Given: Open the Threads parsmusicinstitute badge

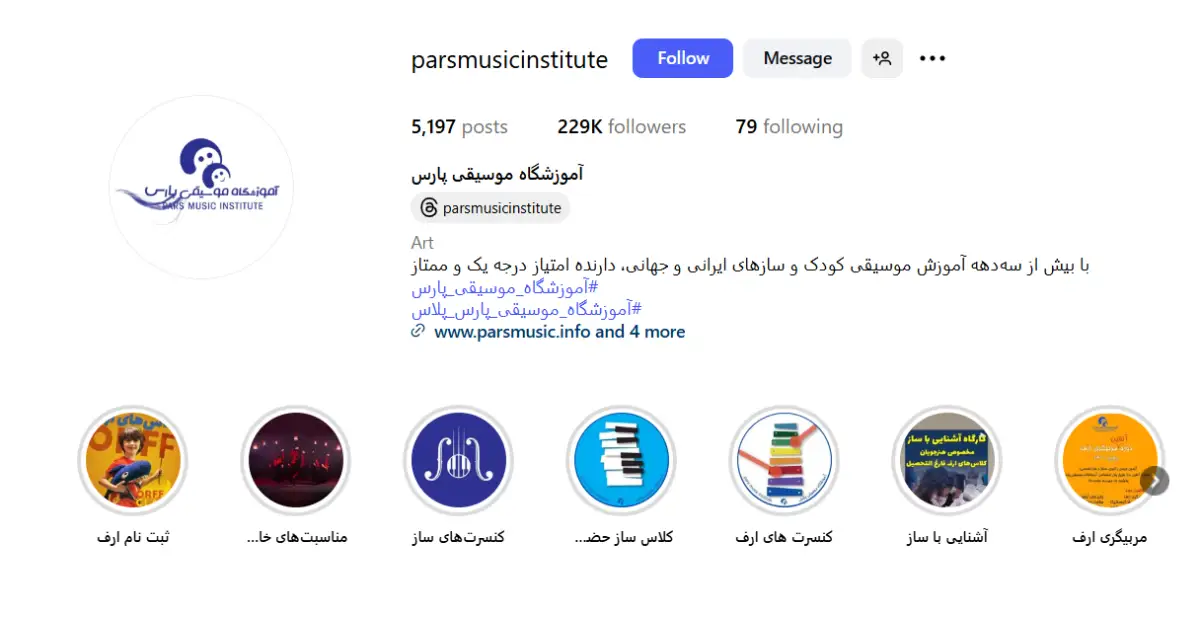Looking at the screenshot, I should (490, 208).
